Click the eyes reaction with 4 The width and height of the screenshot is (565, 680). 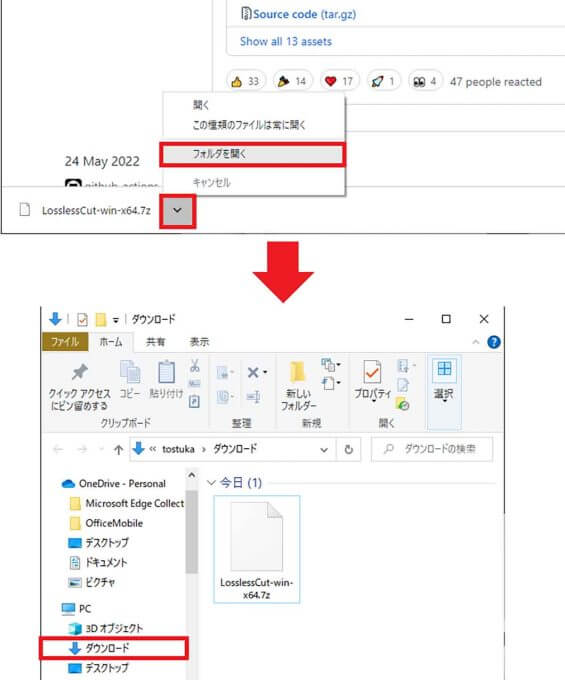click(x=425, y=81)
